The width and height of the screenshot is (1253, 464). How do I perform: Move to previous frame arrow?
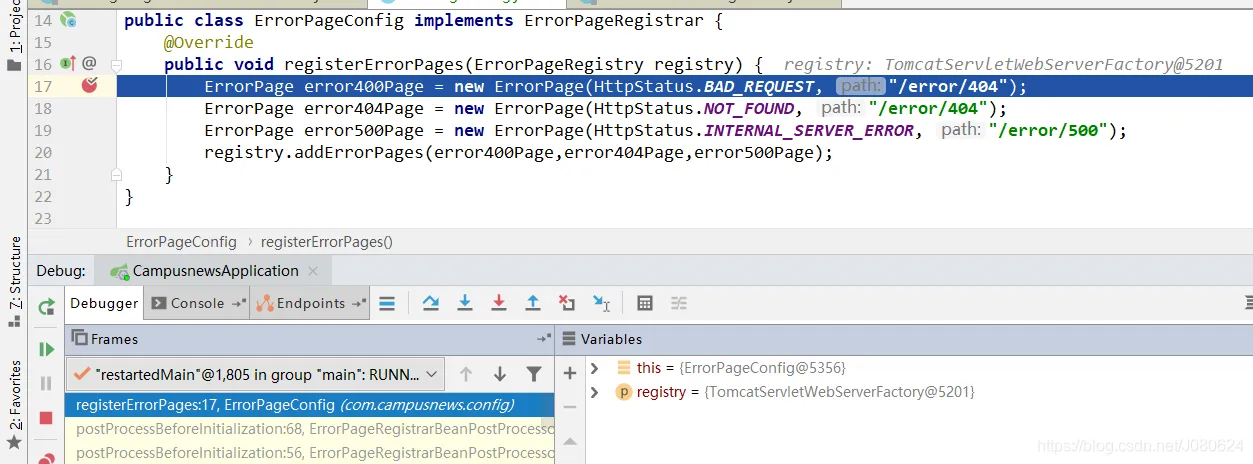click(466, 374)
